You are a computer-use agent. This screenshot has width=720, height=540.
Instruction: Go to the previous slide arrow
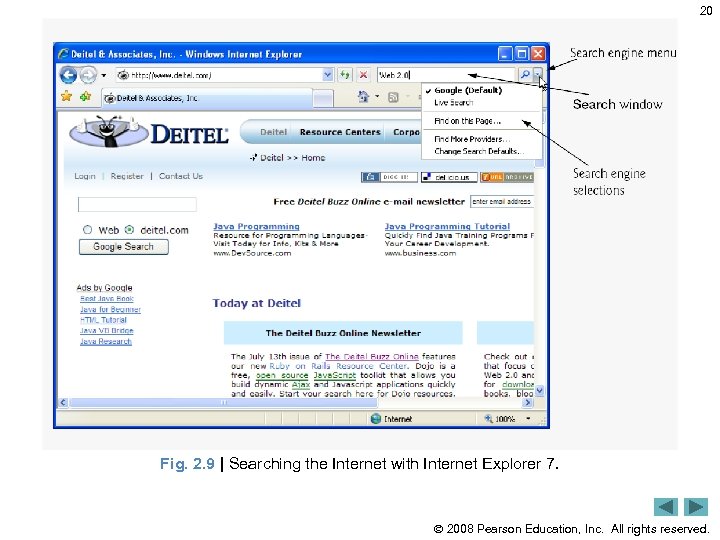point(665,507)
